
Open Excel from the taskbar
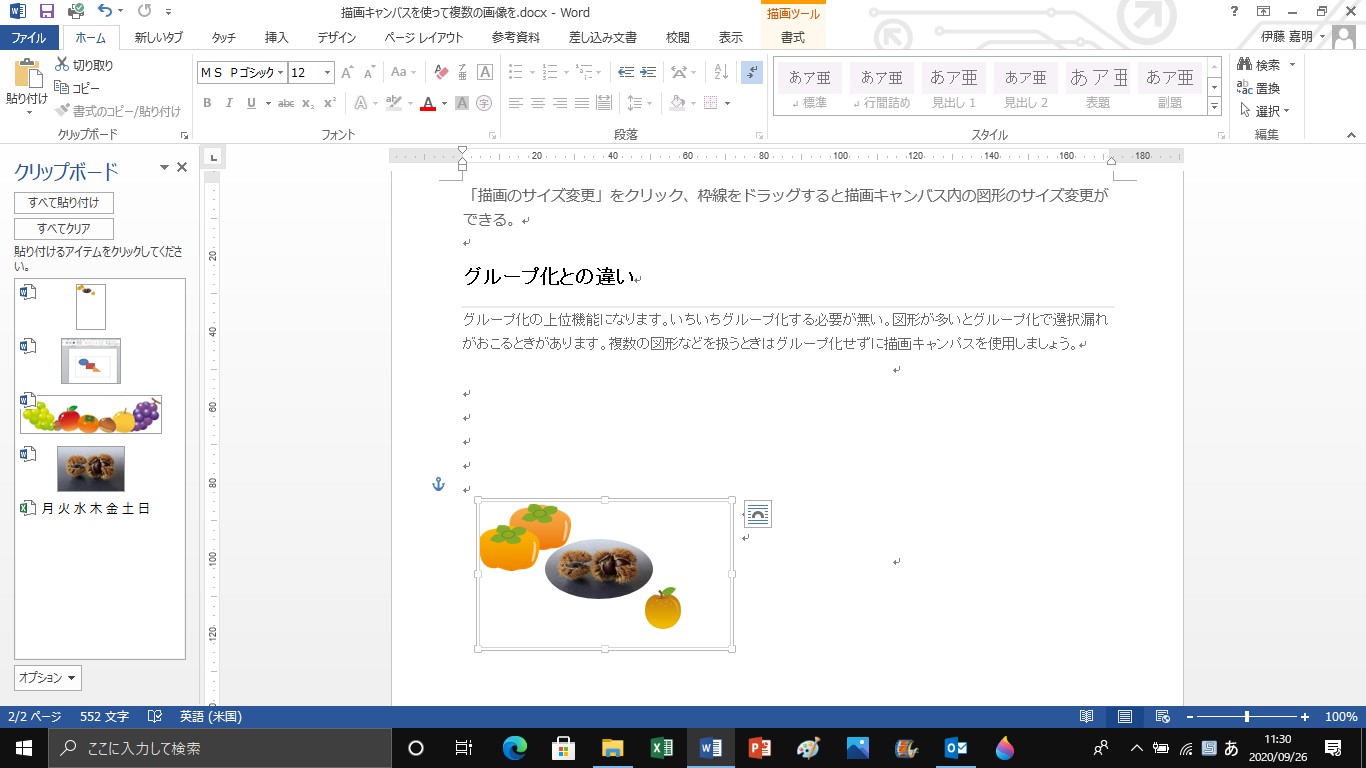[x=661, y=748]
